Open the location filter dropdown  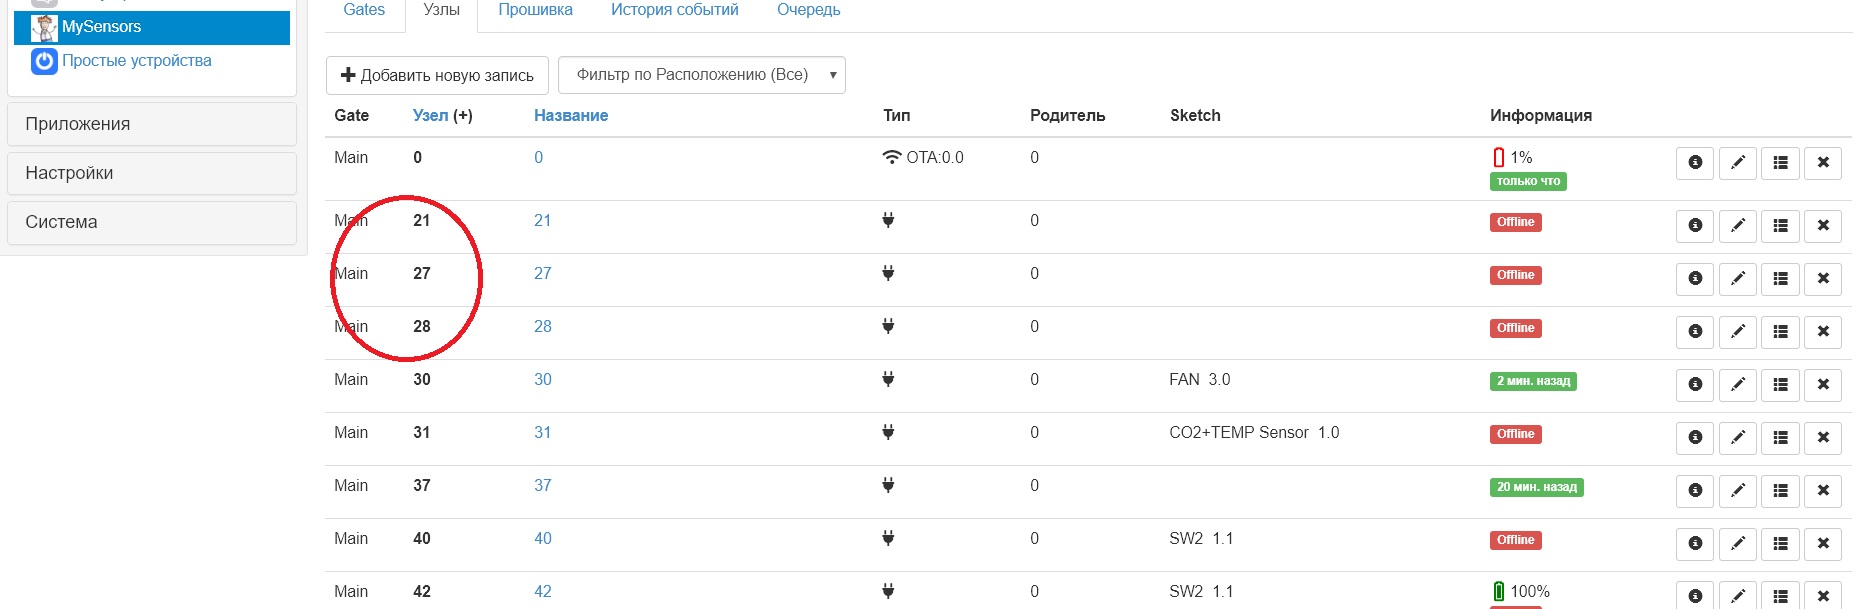tap(702, 75)
